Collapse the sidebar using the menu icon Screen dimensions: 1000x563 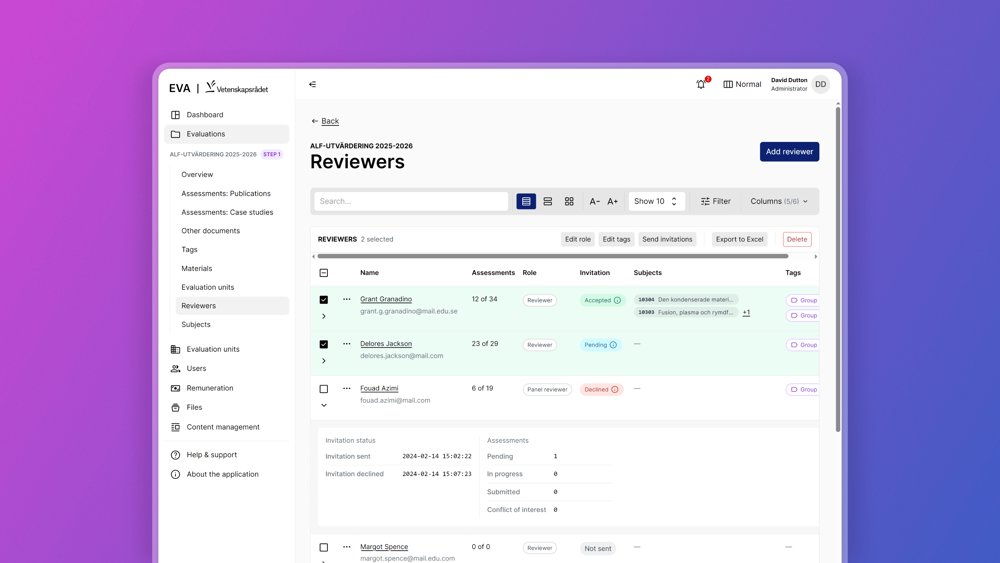point(313,85)
